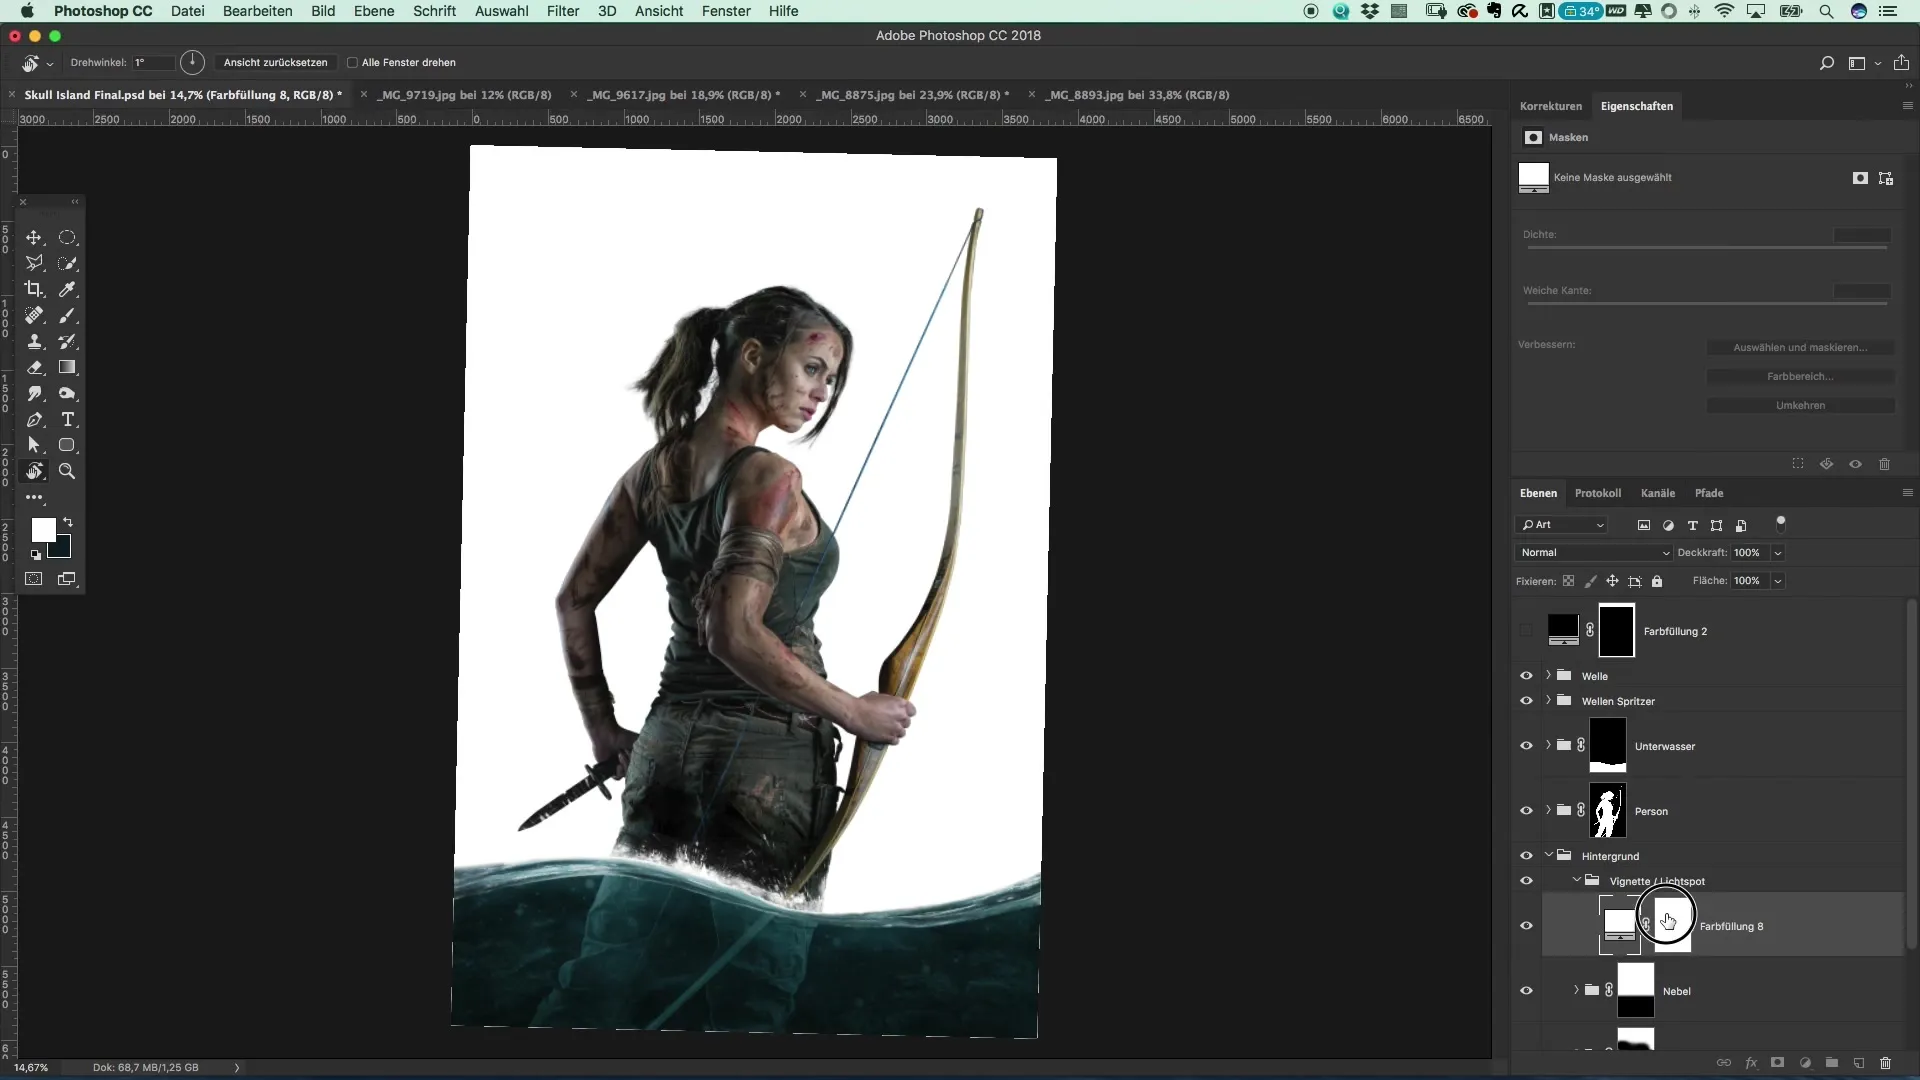Open the Art layer filter type dropdown
Screen dimensions: 1920x1080
click(1562, 525)
